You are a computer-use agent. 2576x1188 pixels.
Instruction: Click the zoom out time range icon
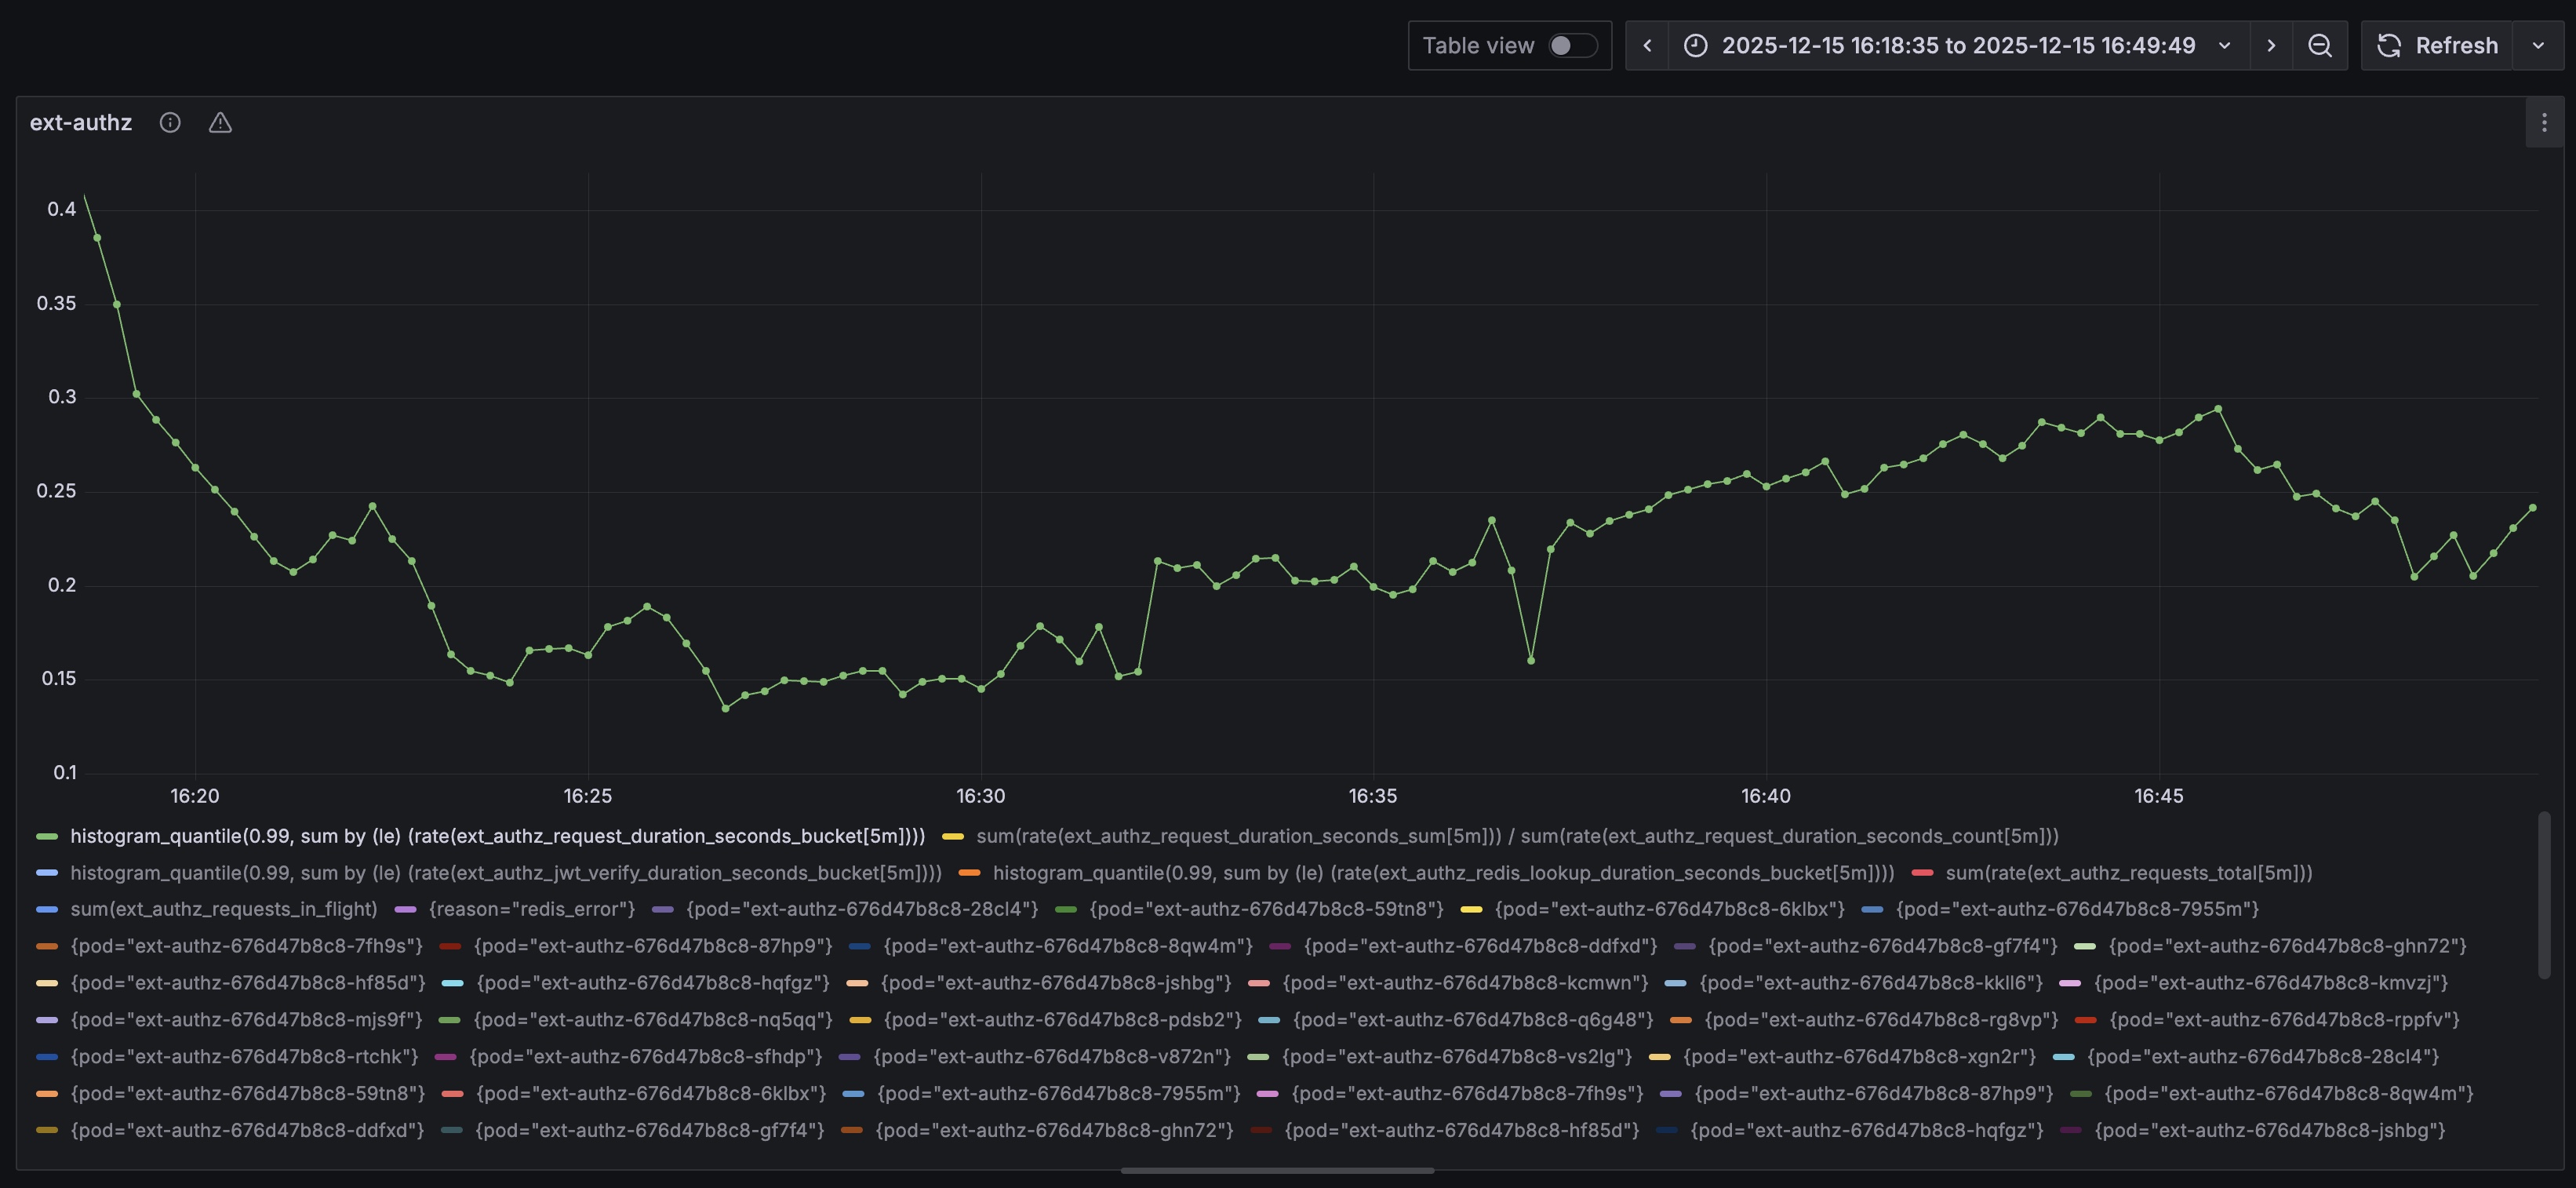[x=2320, y=45]
